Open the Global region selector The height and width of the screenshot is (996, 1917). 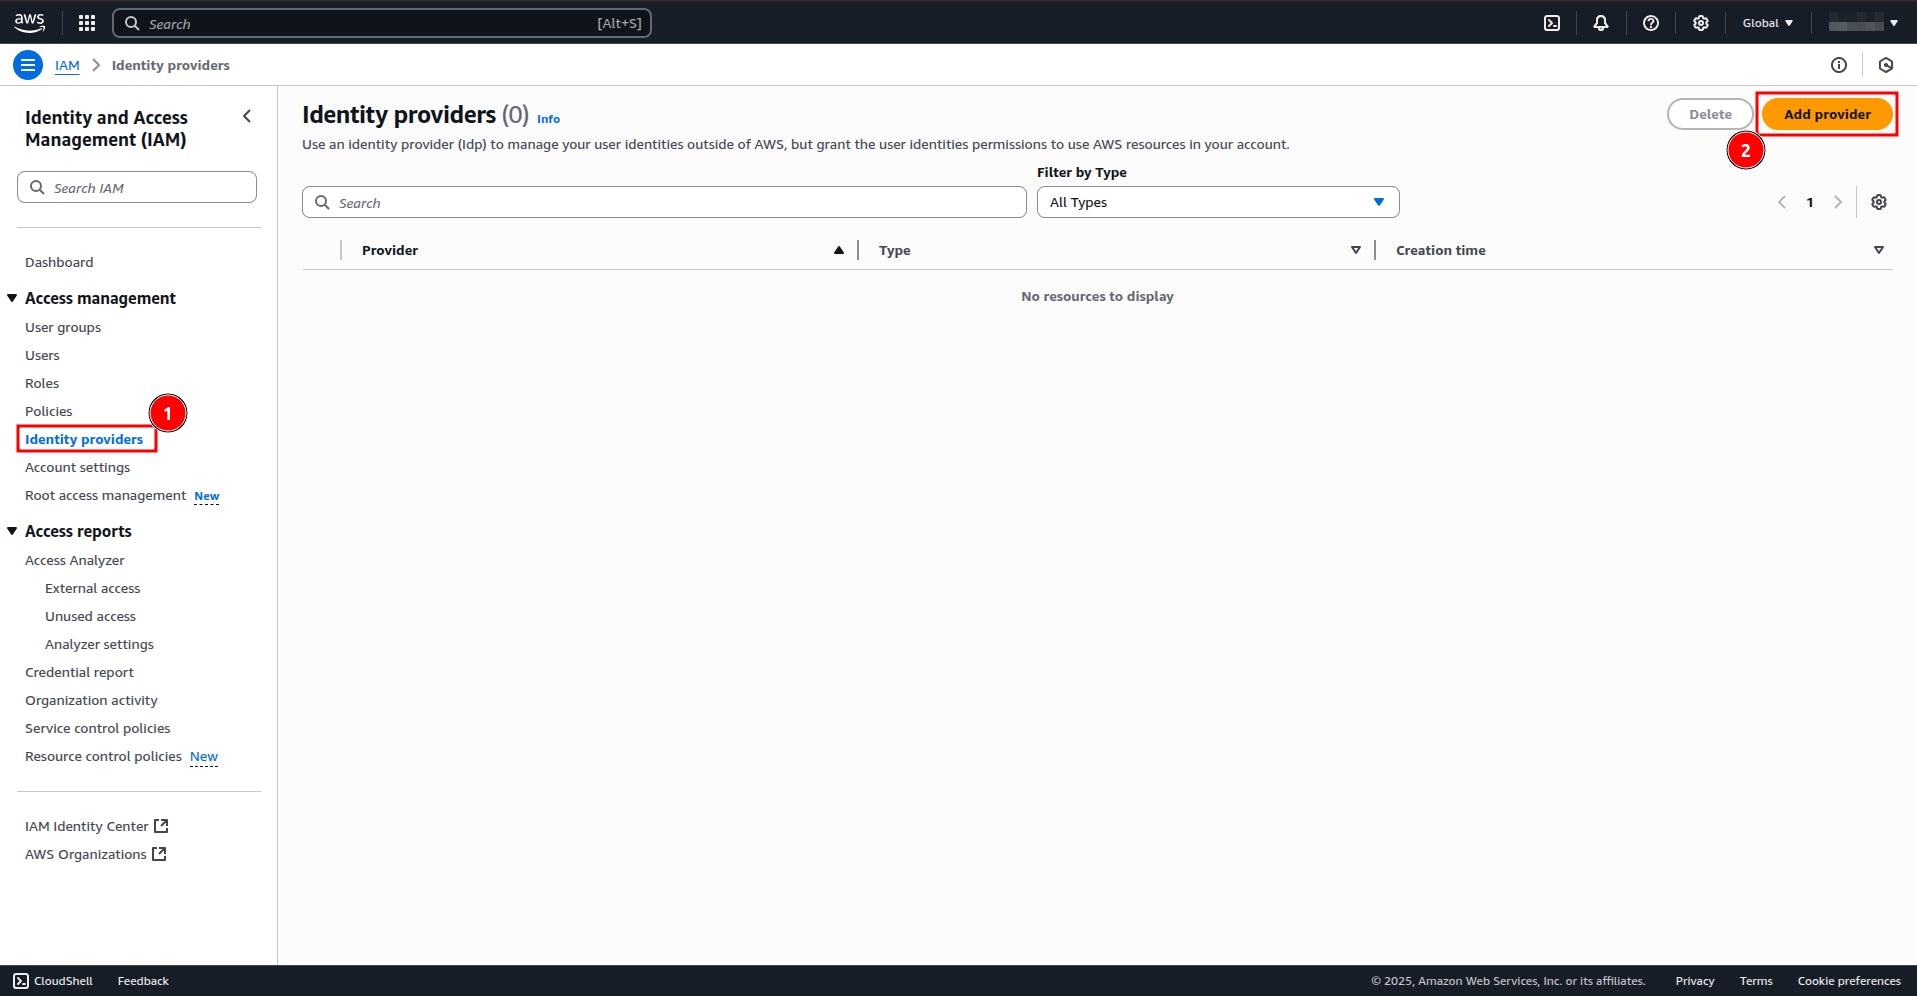pyautogui.click(x=1766, y=22)
